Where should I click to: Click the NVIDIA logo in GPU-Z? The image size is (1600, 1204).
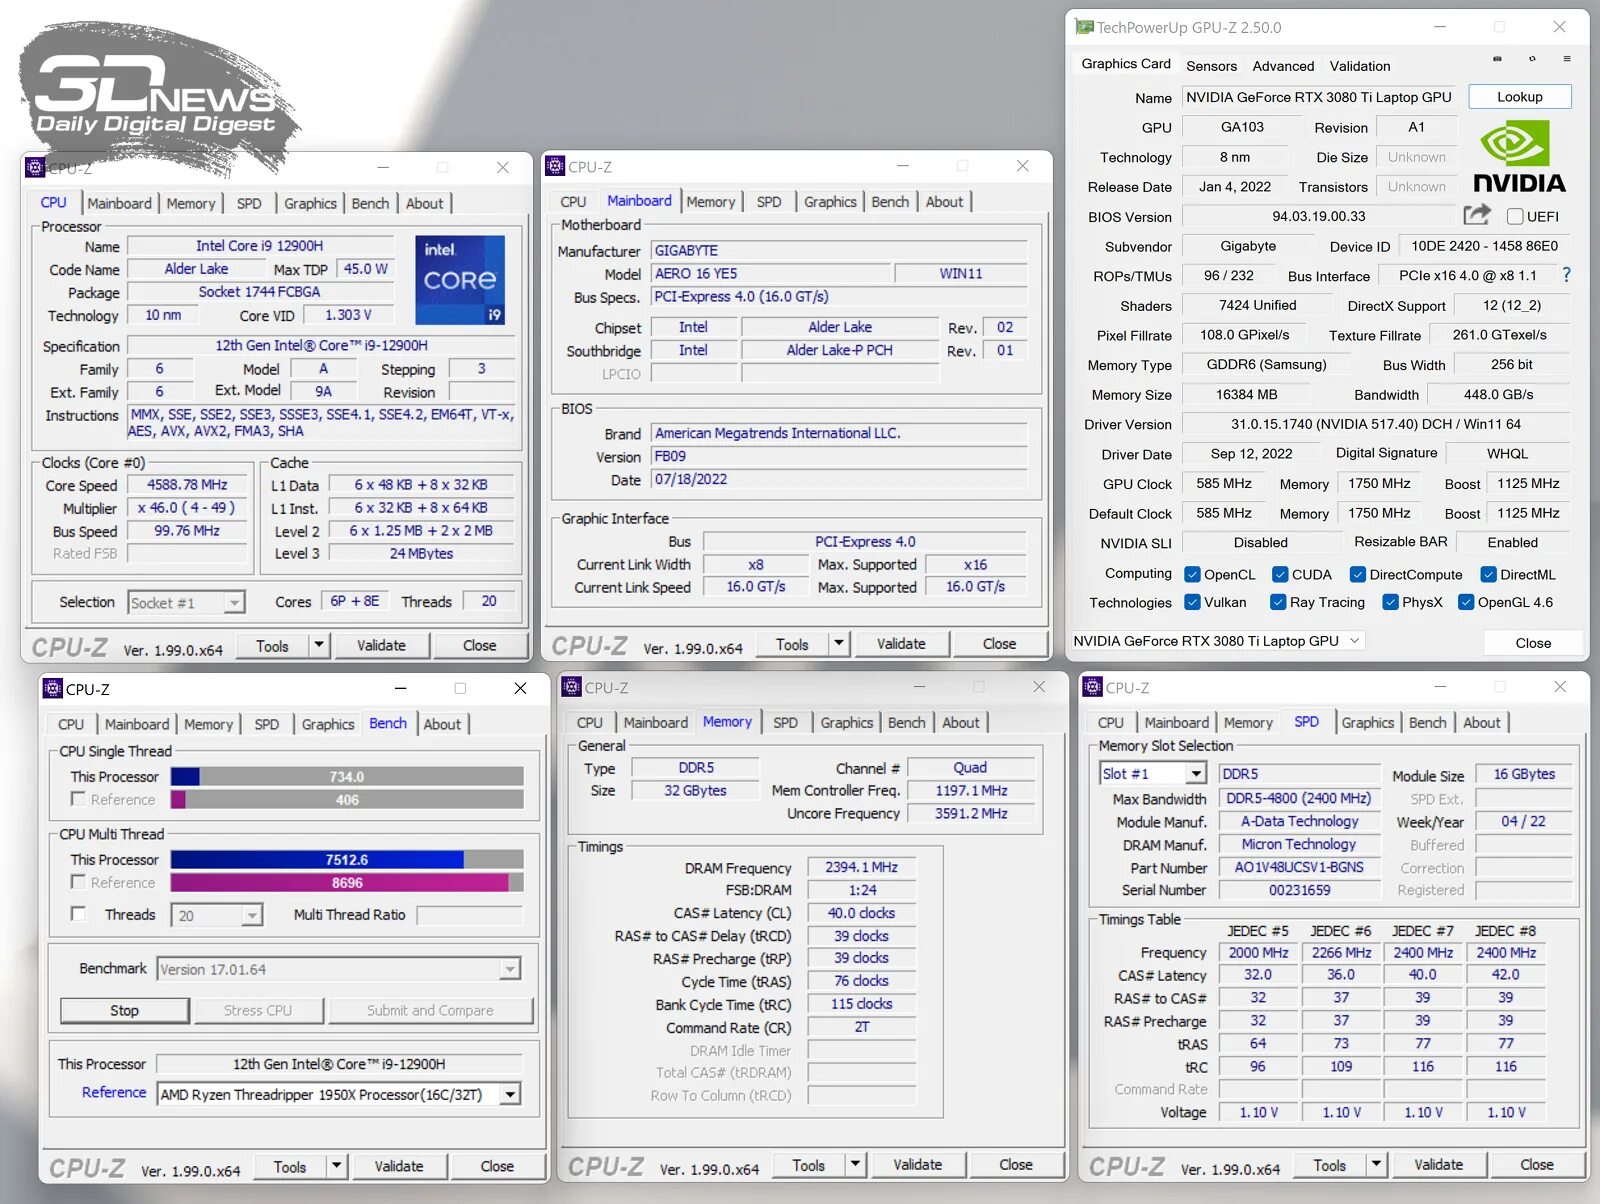pyautogui.click(x=1519, y=156)
